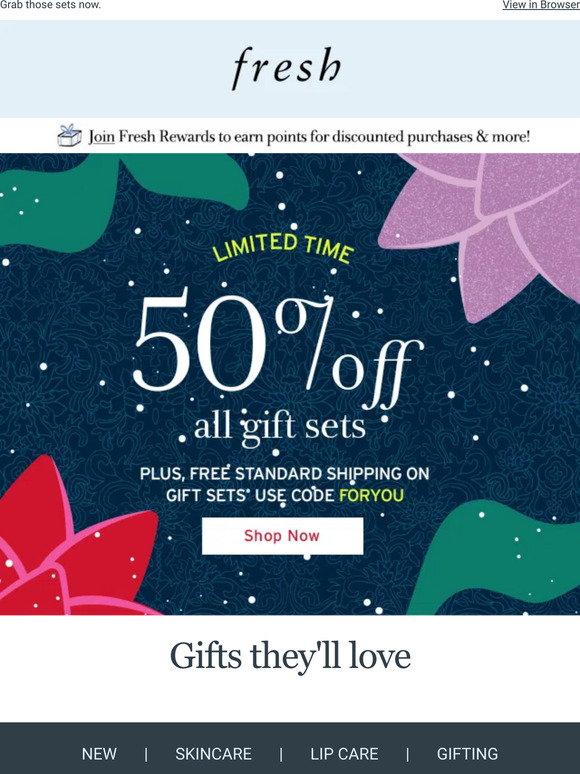Click the Gifts they'll love heading
The image size is (580, 774).
point(290,656)
